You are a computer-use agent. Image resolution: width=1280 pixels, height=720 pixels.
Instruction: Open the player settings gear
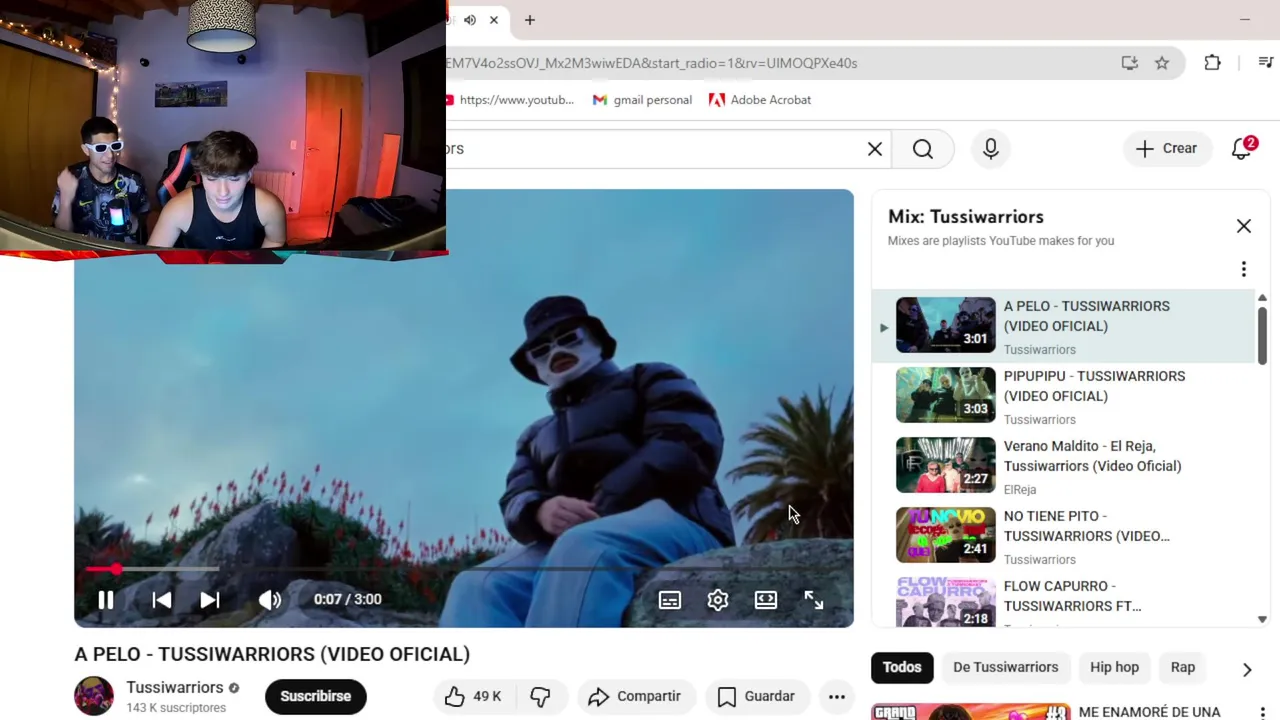click(x=717, y=600)
